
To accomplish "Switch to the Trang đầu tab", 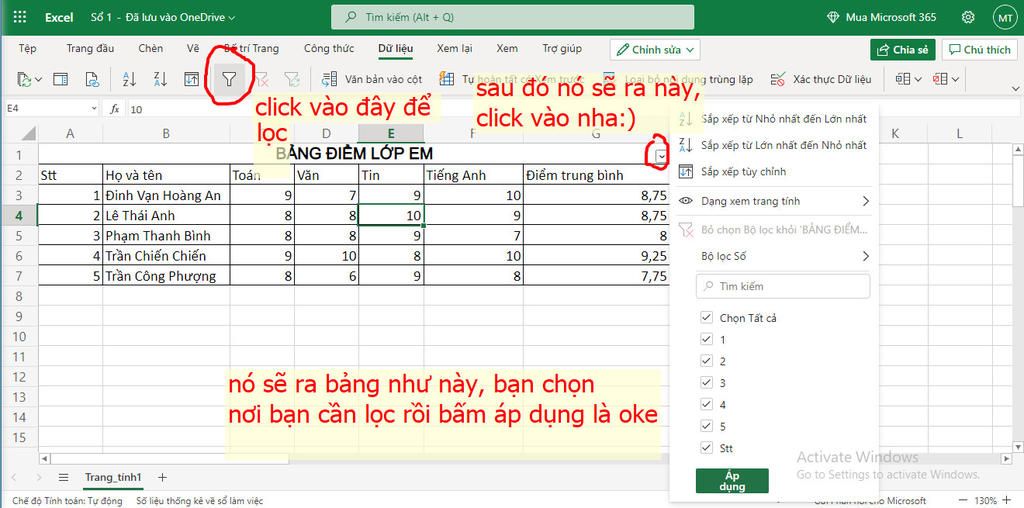I will tap(90, 48).
